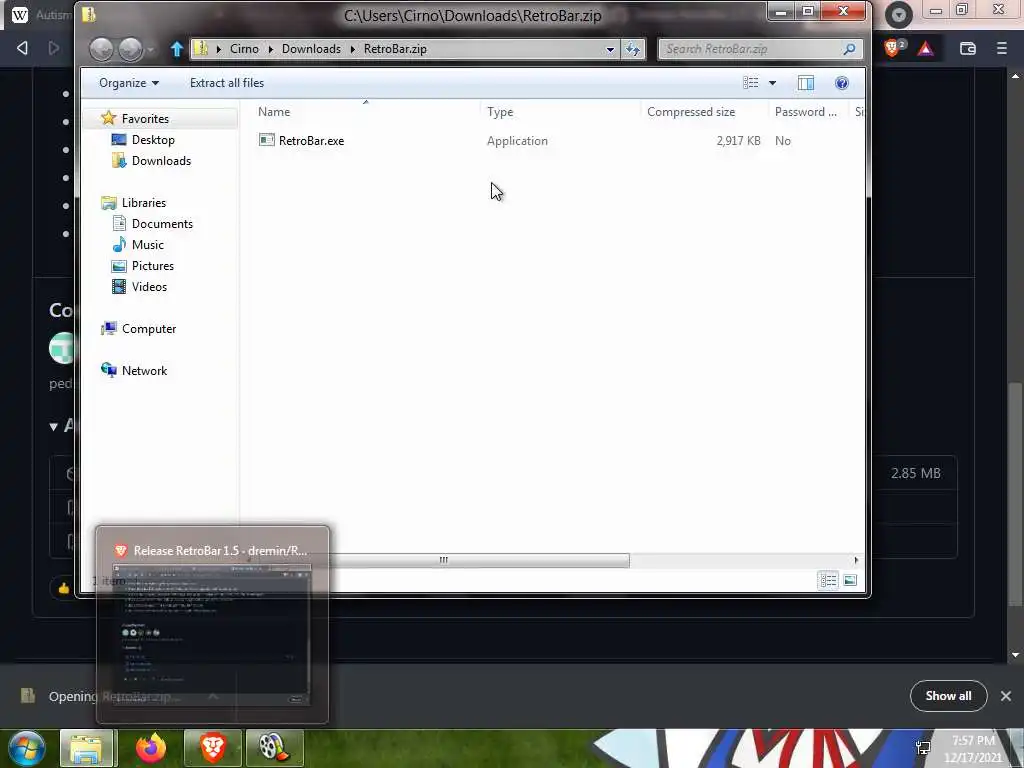Open Desktop in navigation pane
Image resolution: width=1024 pixels, height=768 pixels.
point(153,140)
